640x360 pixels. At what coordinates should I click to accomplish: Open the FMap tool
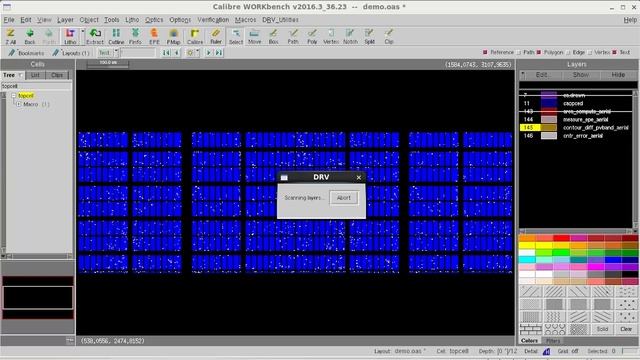(x=173, y=36)
